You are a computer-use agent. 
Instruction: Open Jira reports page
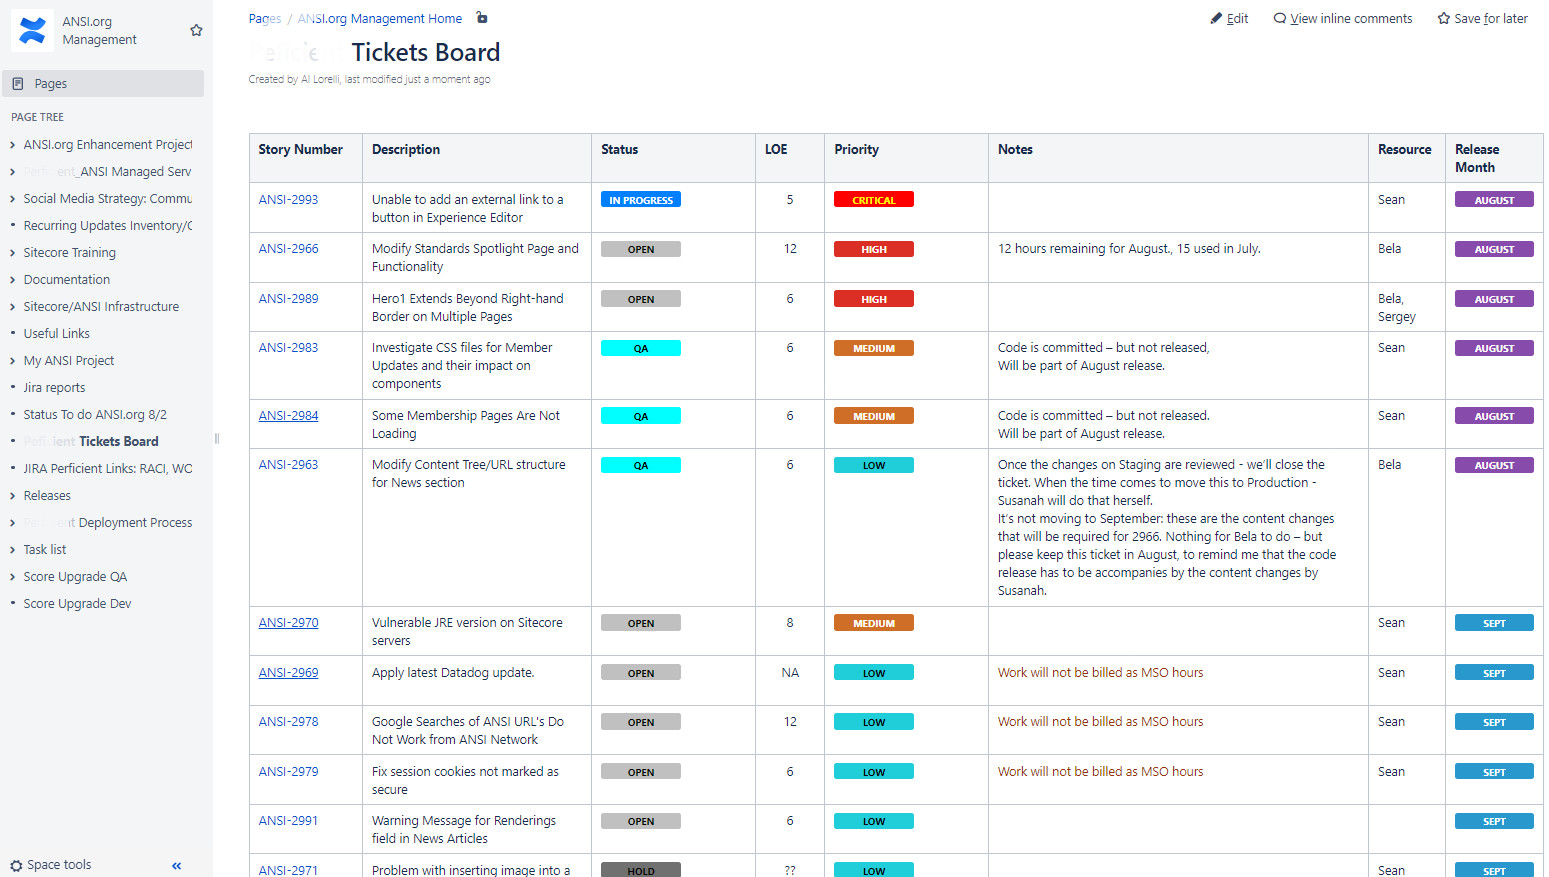tap(54, 388)
